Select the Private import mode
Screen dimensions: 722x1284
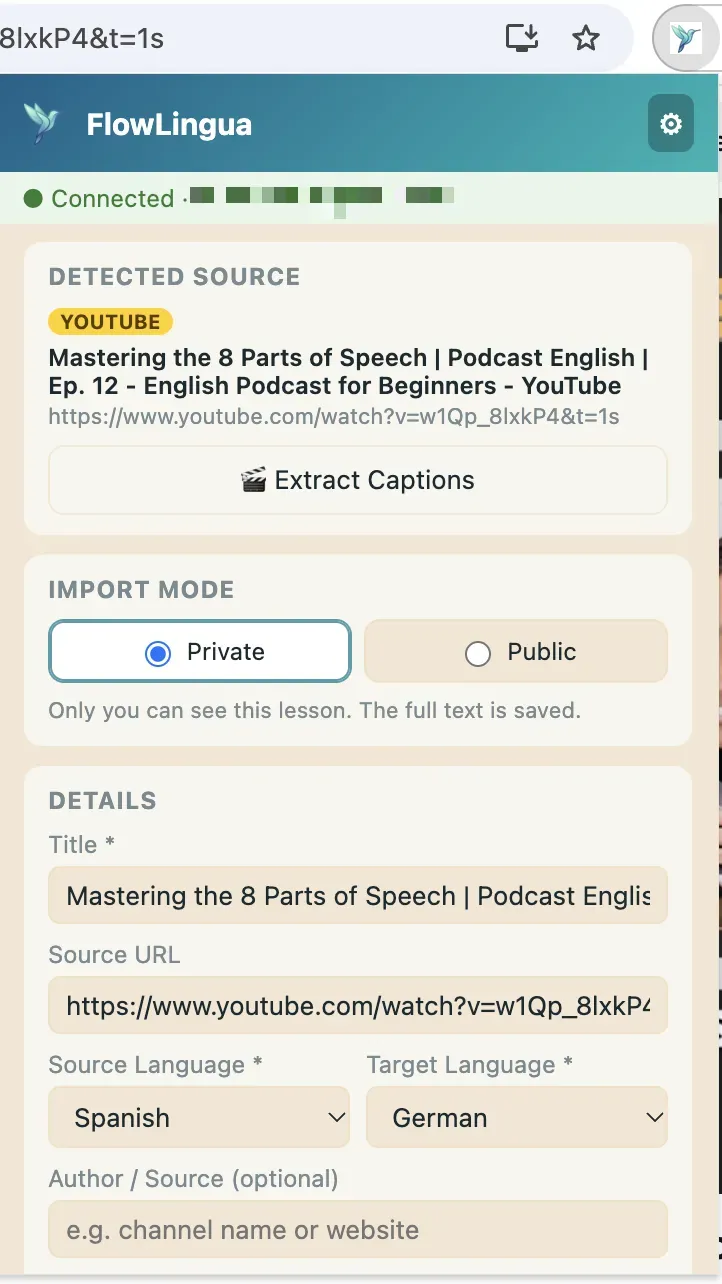[200, 652]
